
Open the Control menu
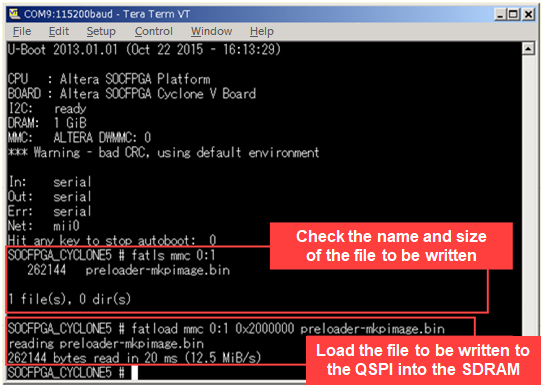tap(153, 32)
